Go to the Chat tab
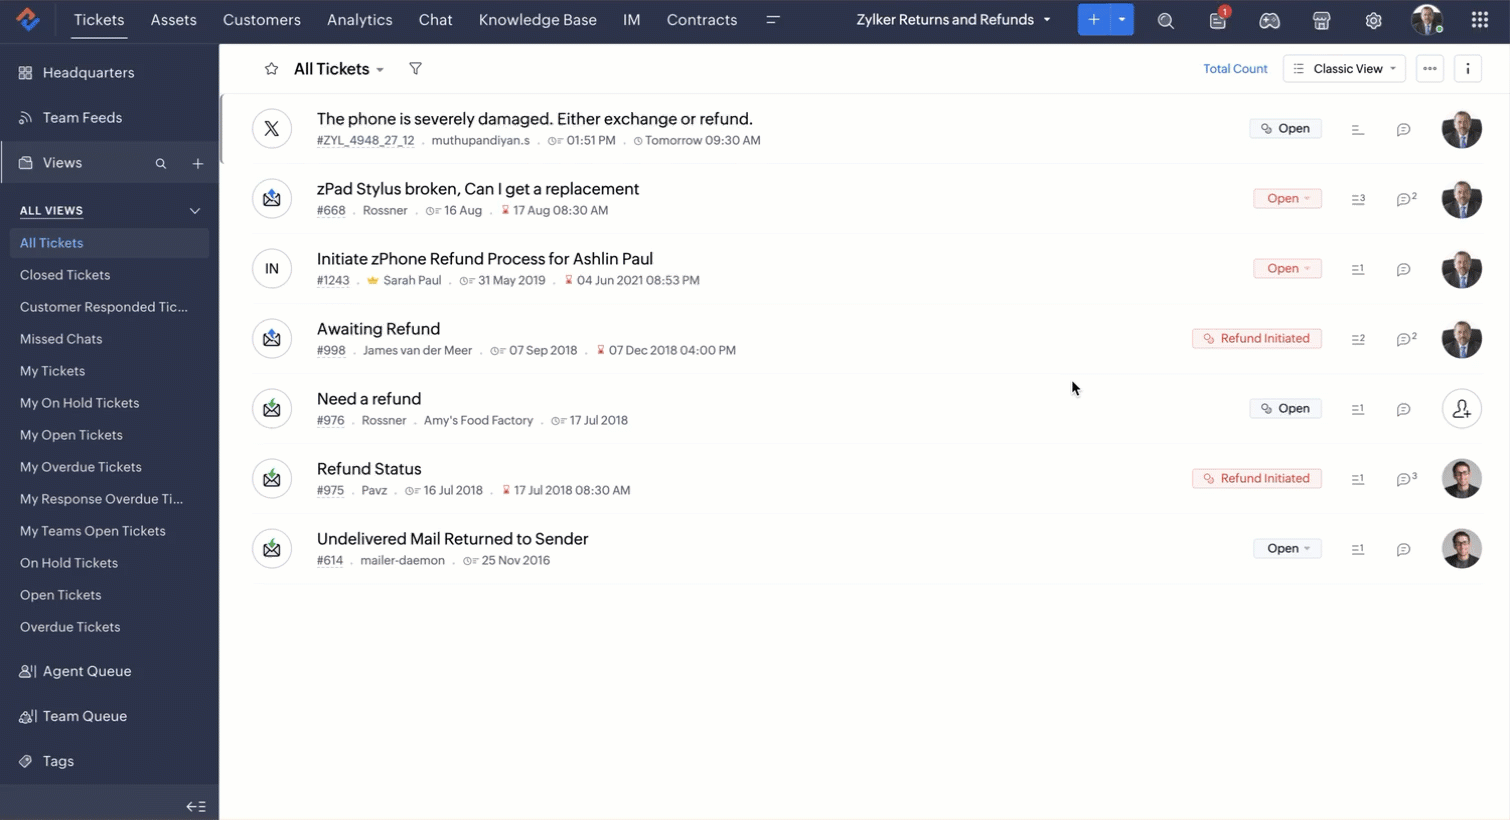This screenshot has height=820, width=1510. coord(435,20)
